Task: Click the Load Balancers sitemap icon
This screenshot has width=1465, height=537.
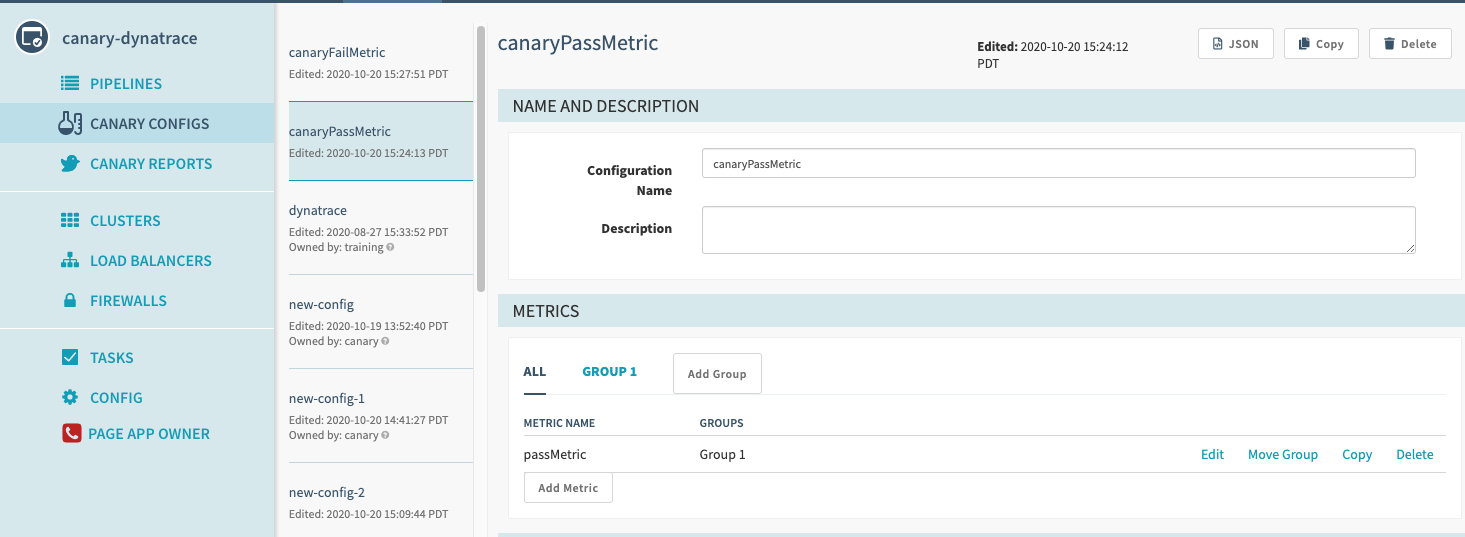Action: 70,261
